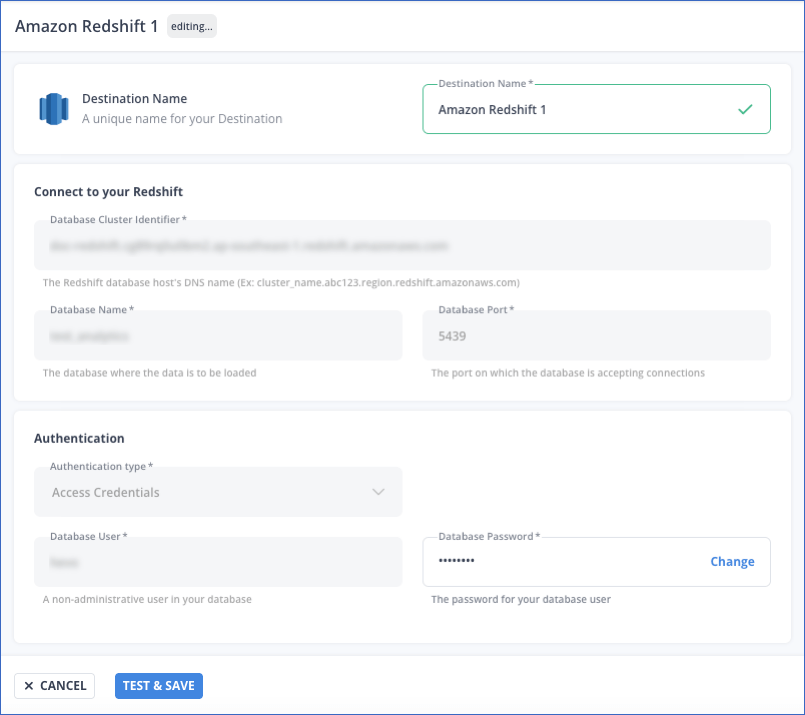
Task: Click 'A non-administrative user in your database' text
Action: point(147,599)
